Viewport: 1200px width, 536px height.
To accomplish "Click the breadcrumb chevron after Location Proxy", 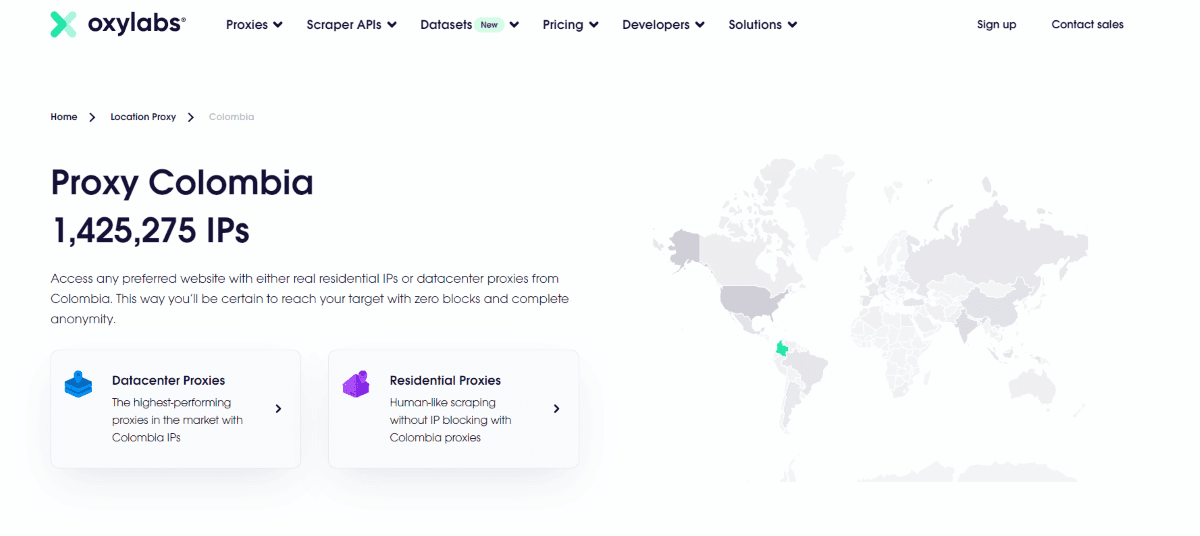I will pos(191,117).
